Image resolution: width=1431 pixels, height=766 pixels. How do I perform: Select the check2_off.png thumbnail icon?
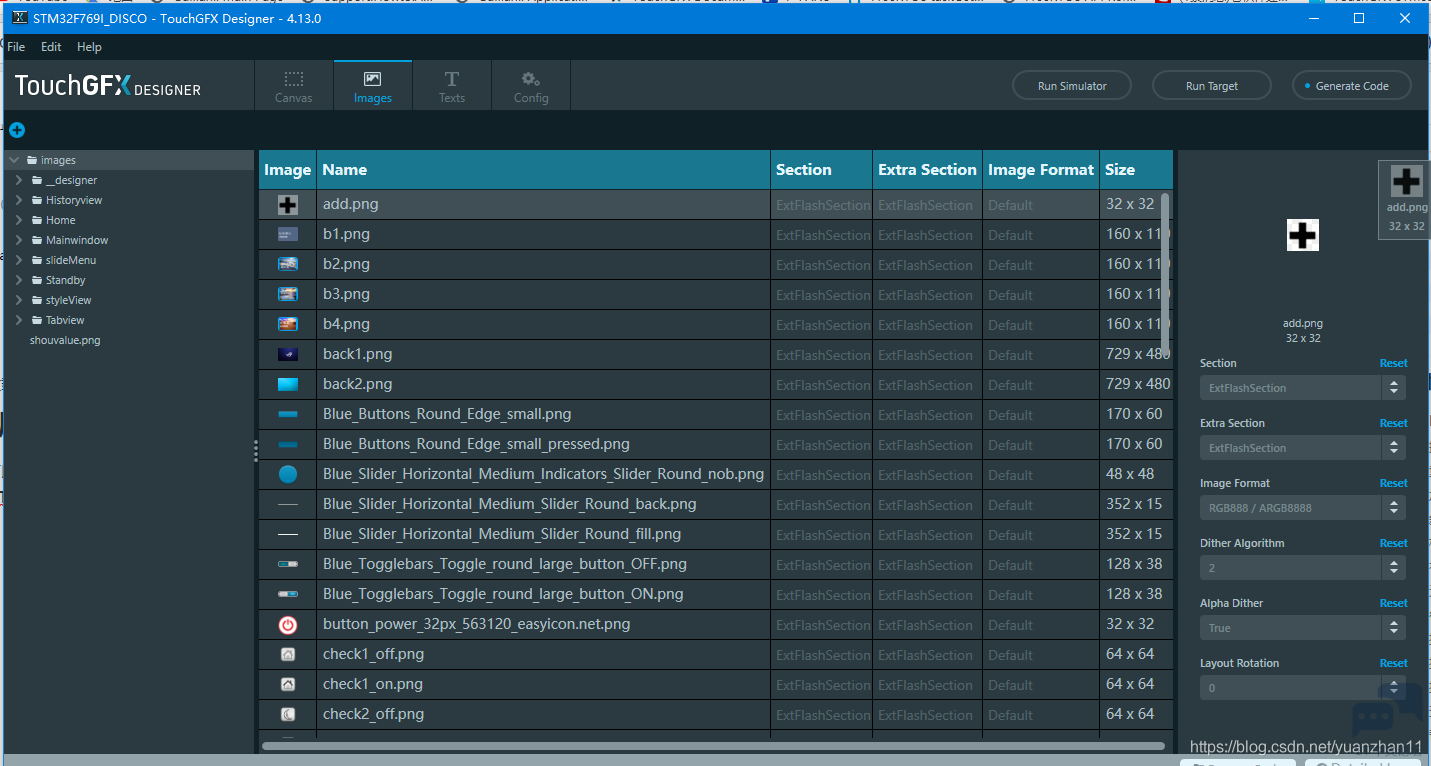tap(288, 715)
